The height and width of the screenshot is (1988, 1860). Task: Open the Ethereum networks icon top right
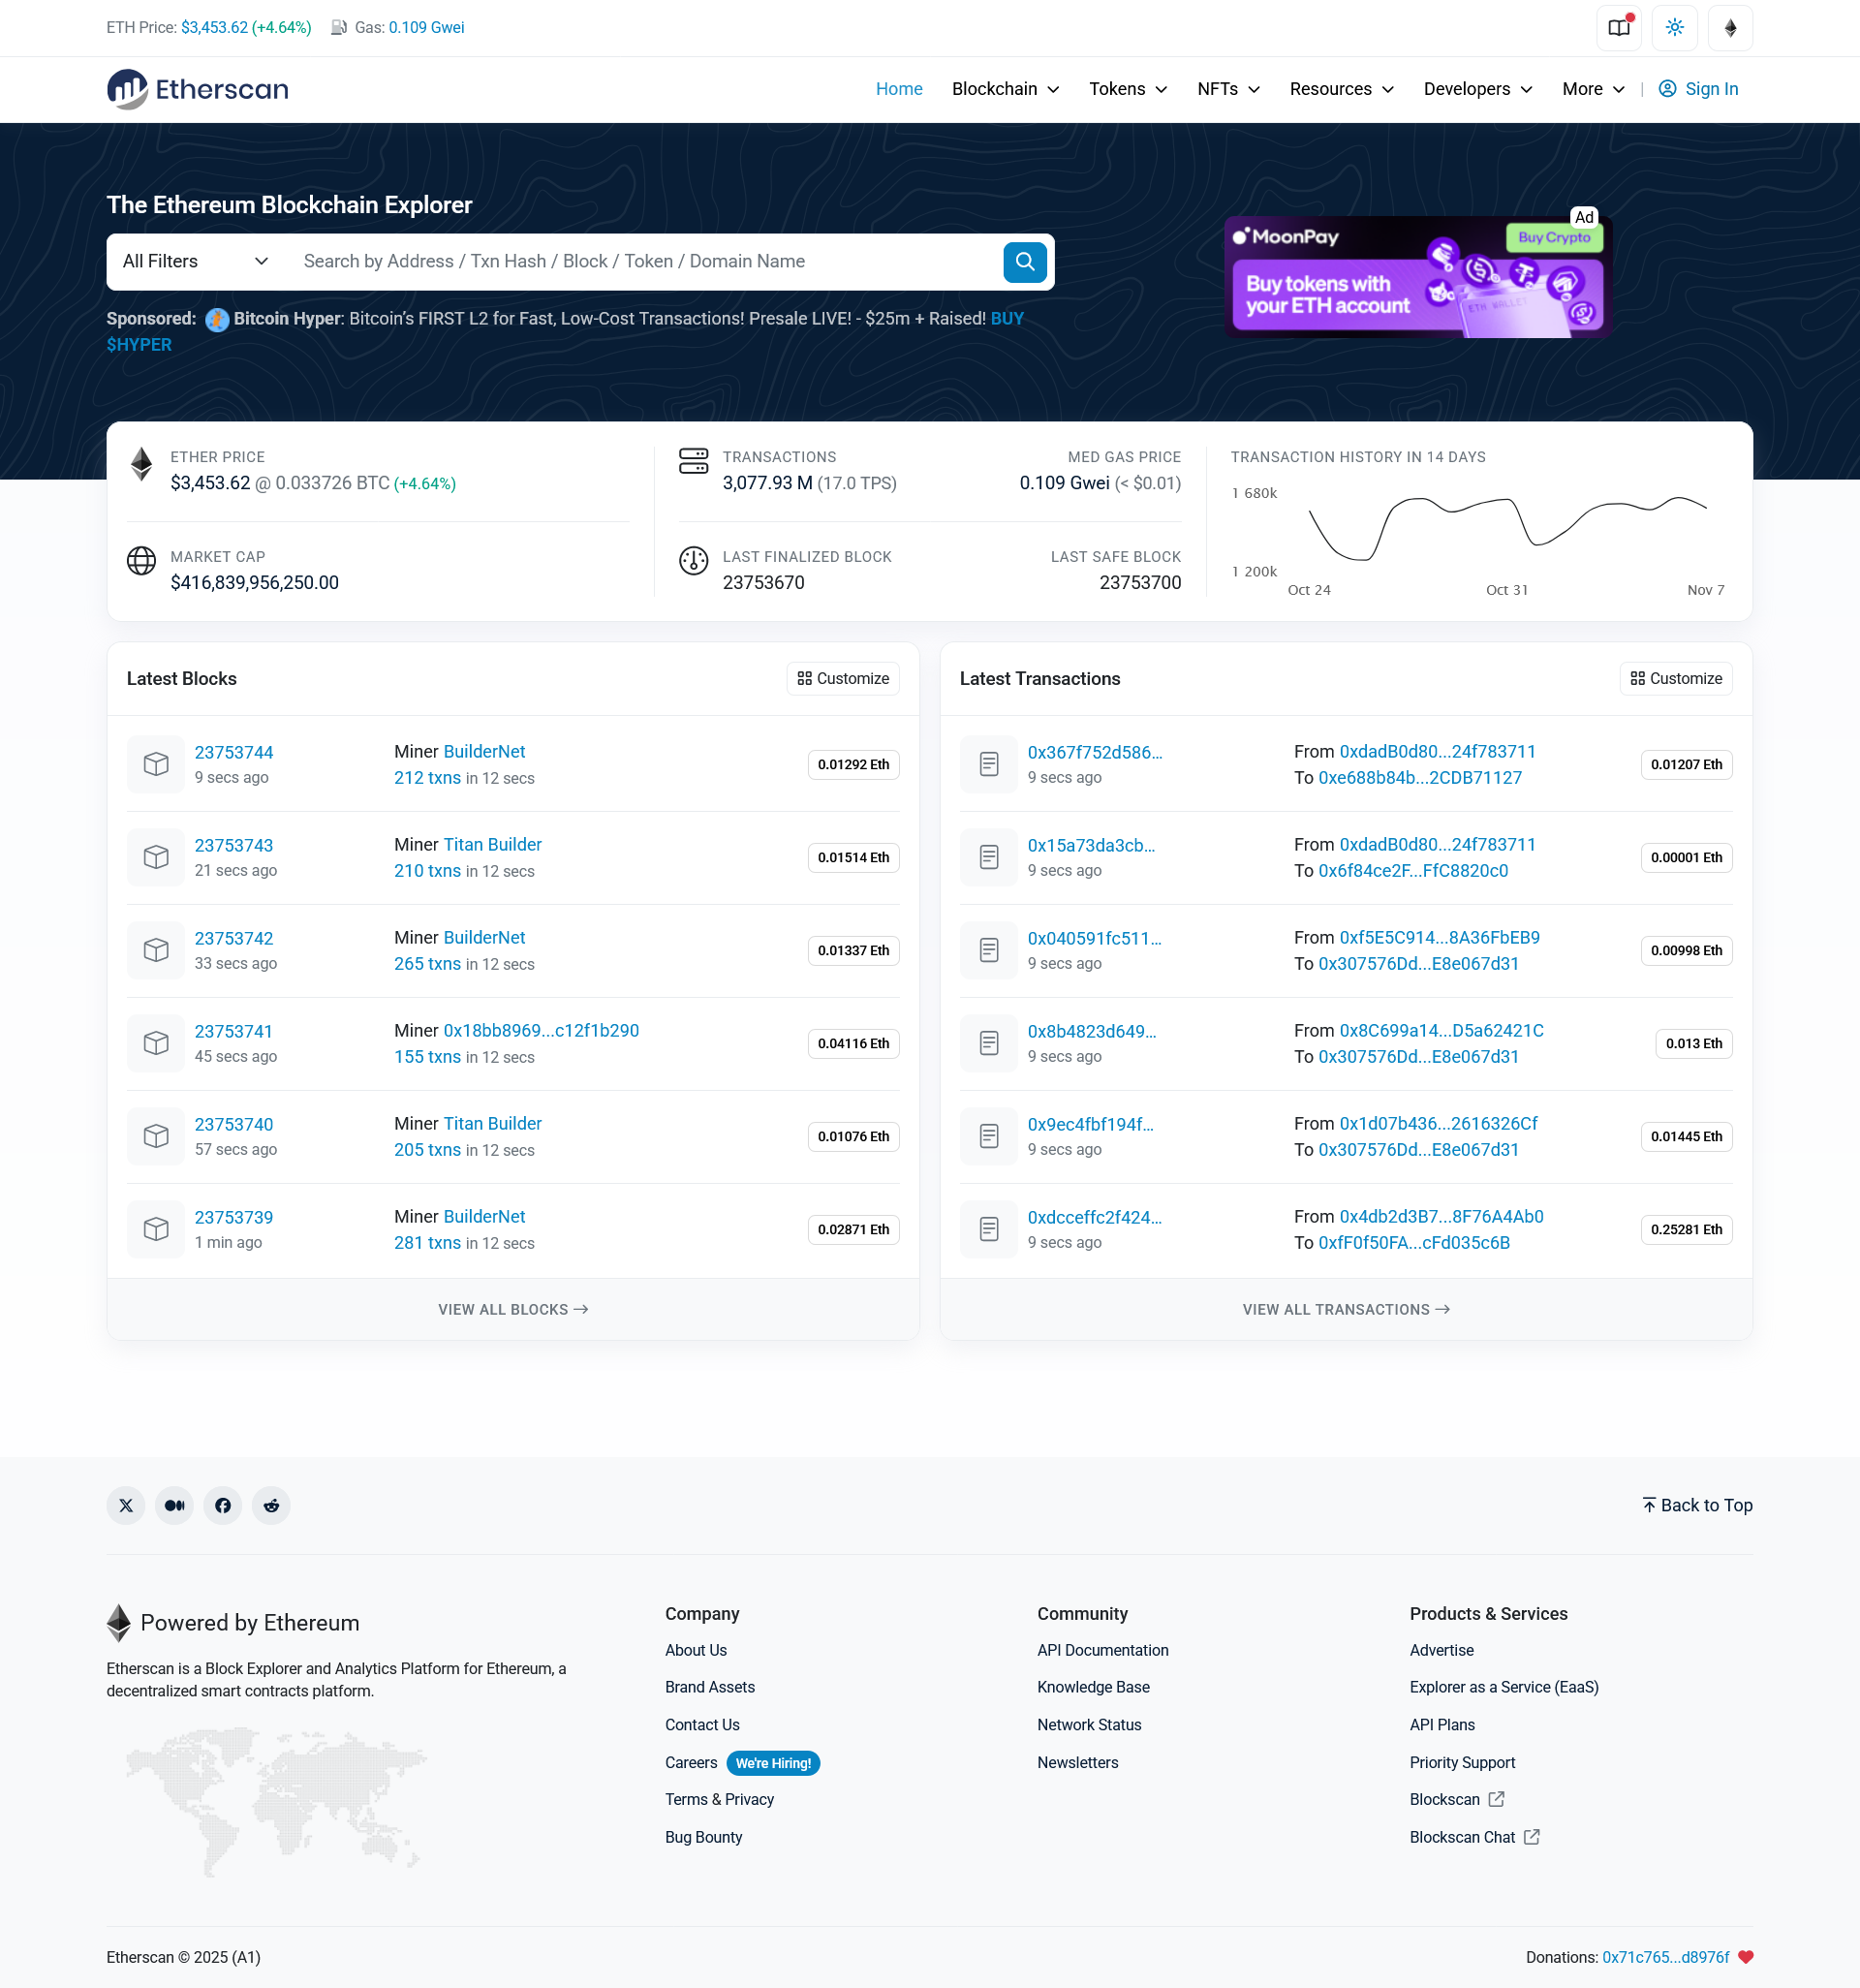1731,27
